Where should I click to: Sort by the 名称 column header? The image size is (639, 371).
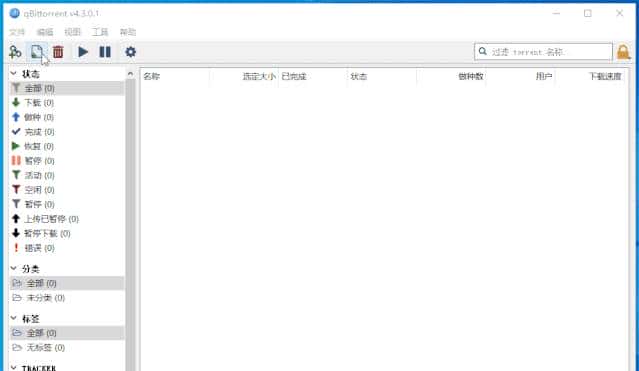tap(175, 76)
